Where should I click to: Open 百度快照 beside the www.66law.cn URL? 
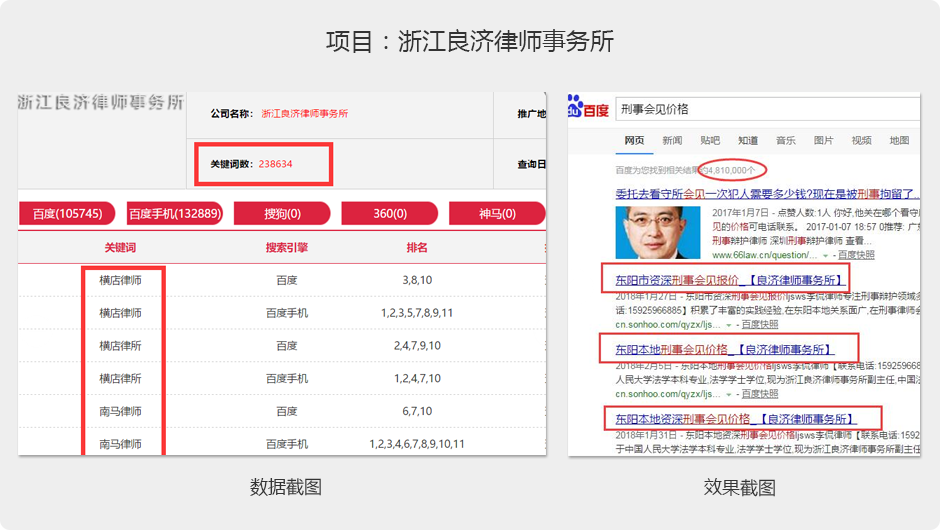pyautogui.click(x=856, y=255)
